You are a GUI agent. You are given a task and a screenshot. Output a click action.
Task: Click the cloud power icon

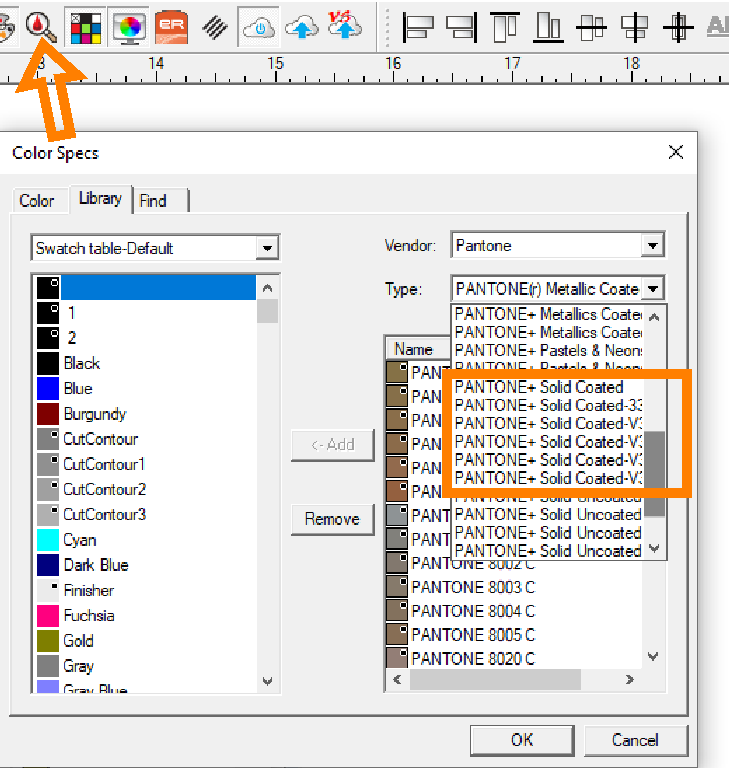click(259, 27)
